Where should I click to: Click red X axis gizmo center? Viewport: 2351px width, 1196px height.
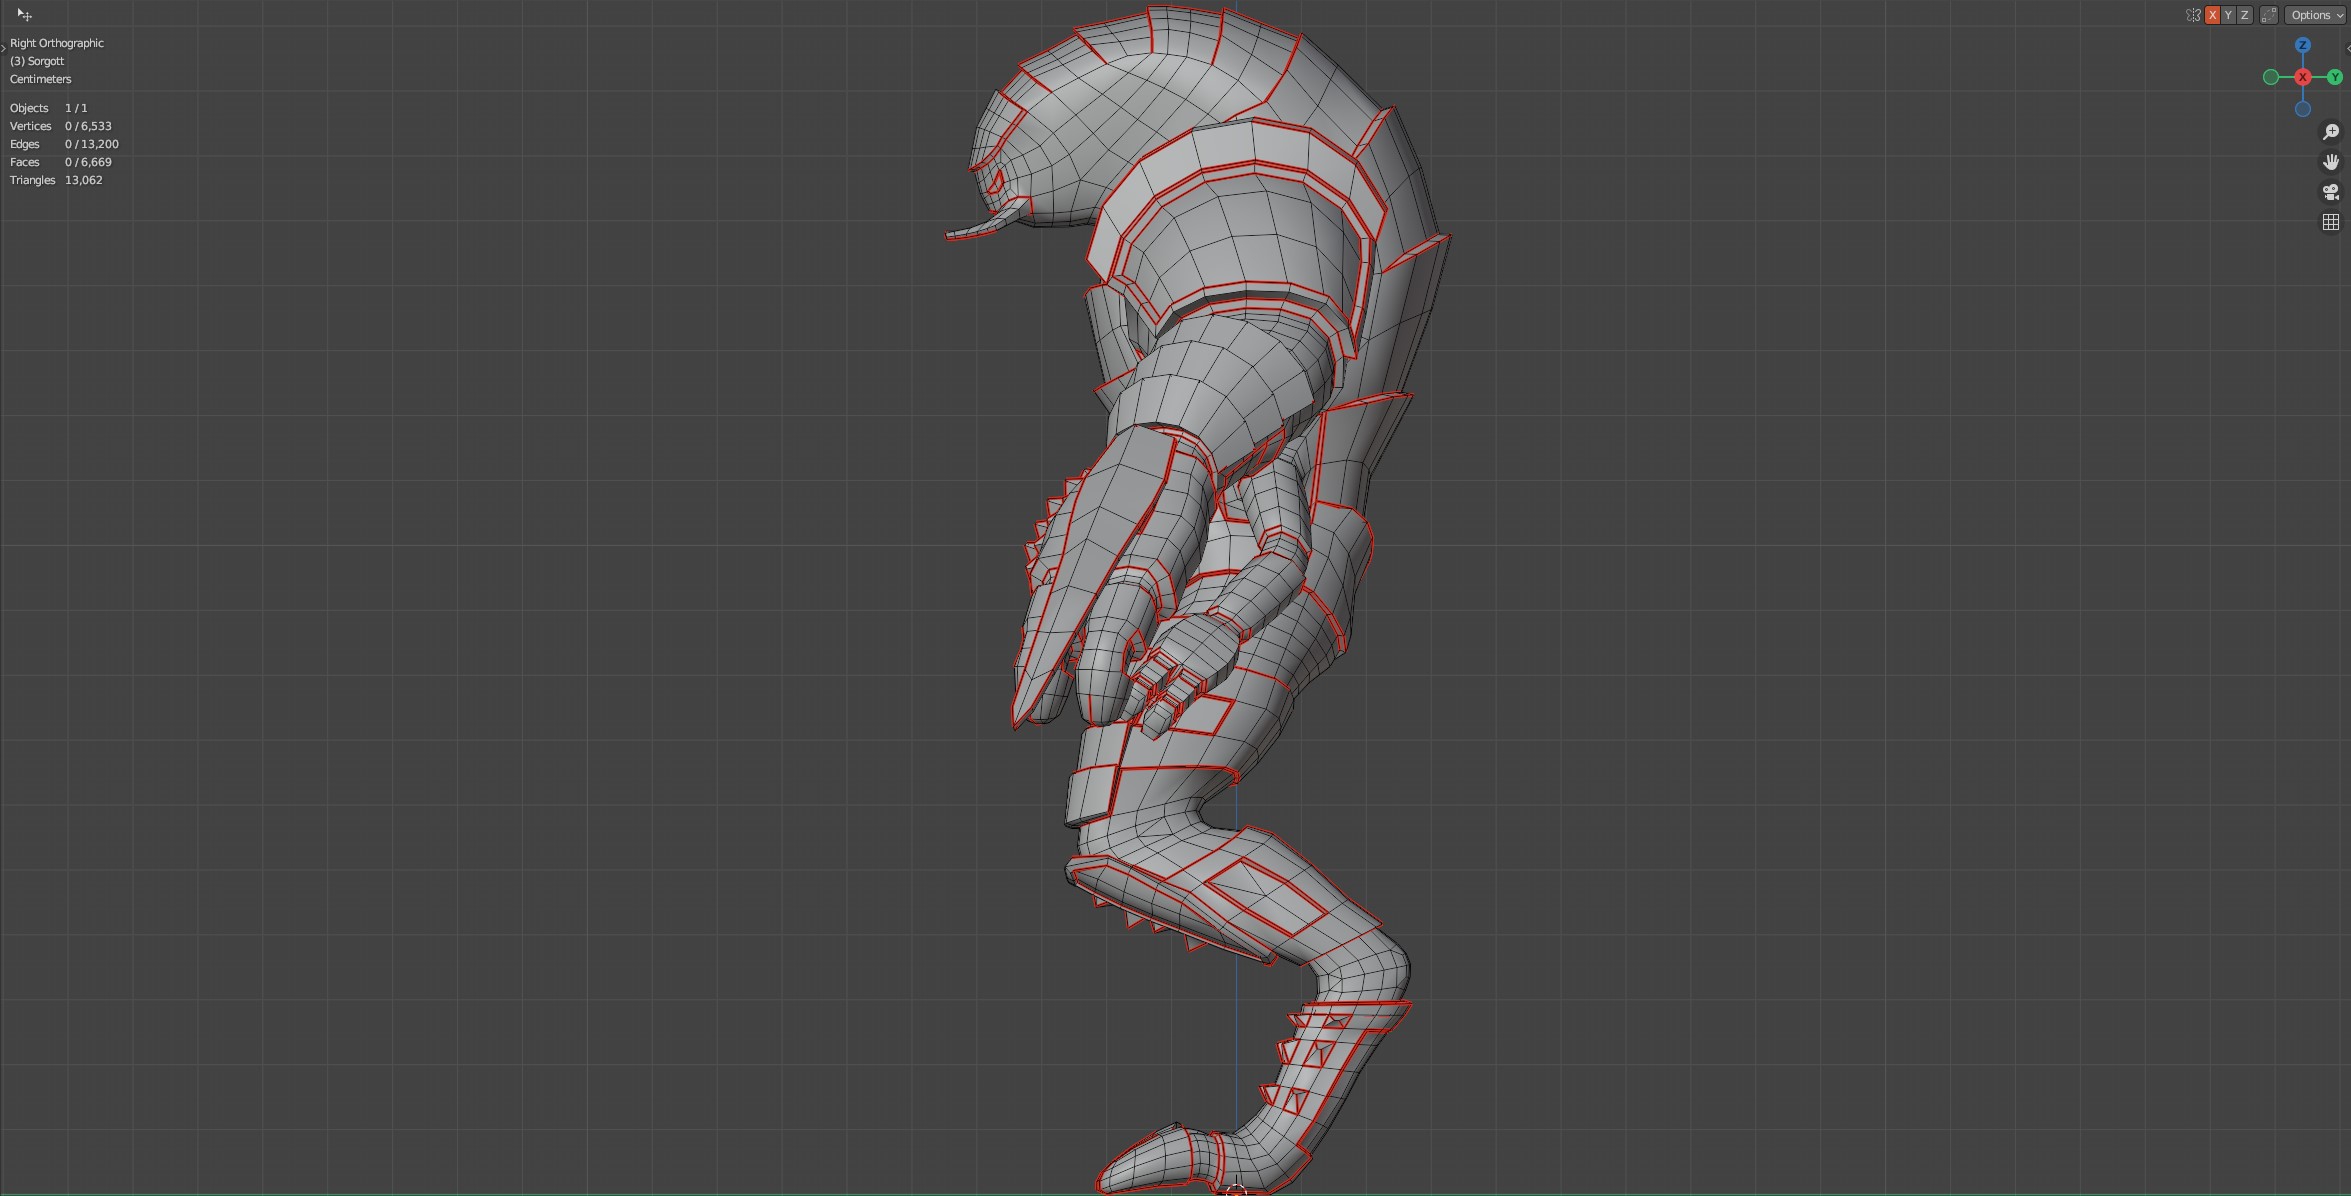click(x=2303, y=77)
